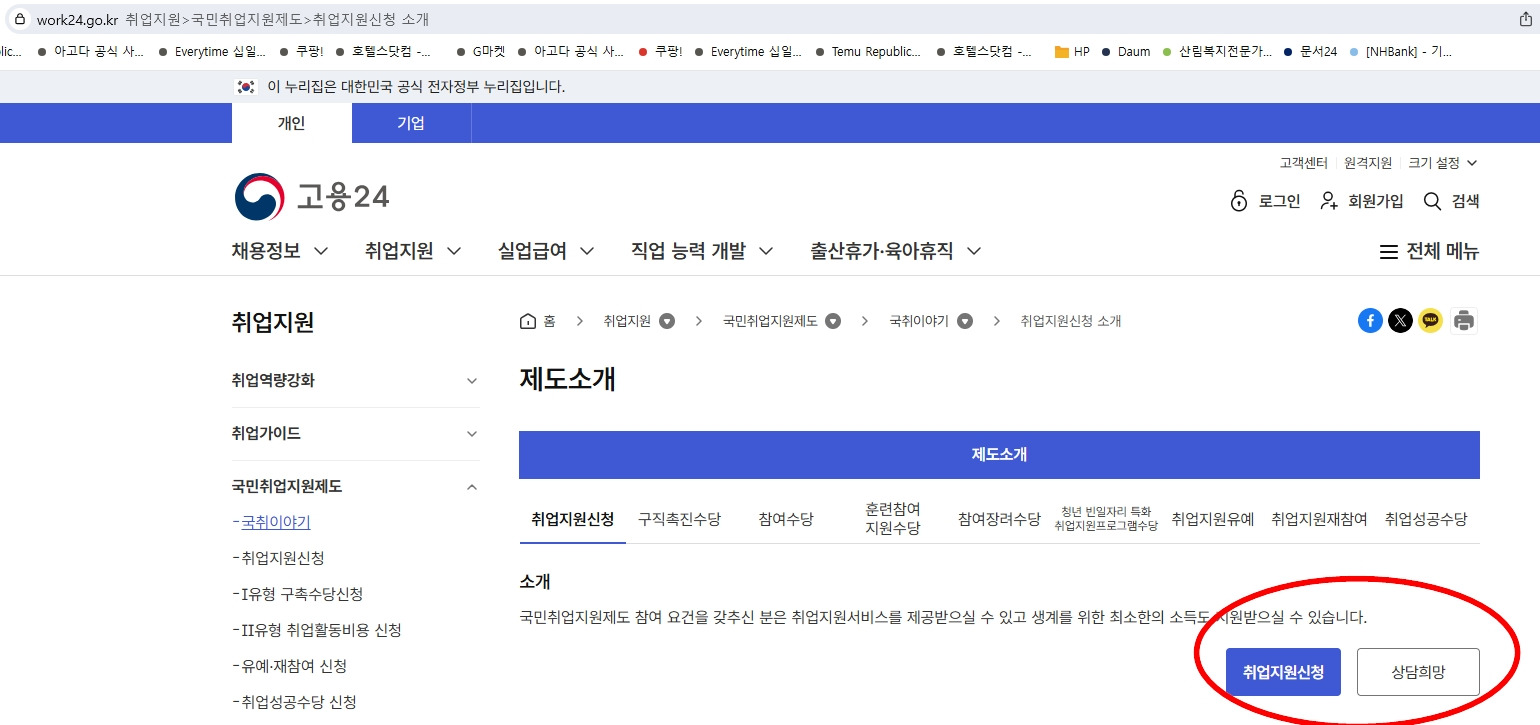This screenshot has width=1540, height=725.
Task: Open 유예·재참여 신청 sidebar link
Action: pos(294,666)
